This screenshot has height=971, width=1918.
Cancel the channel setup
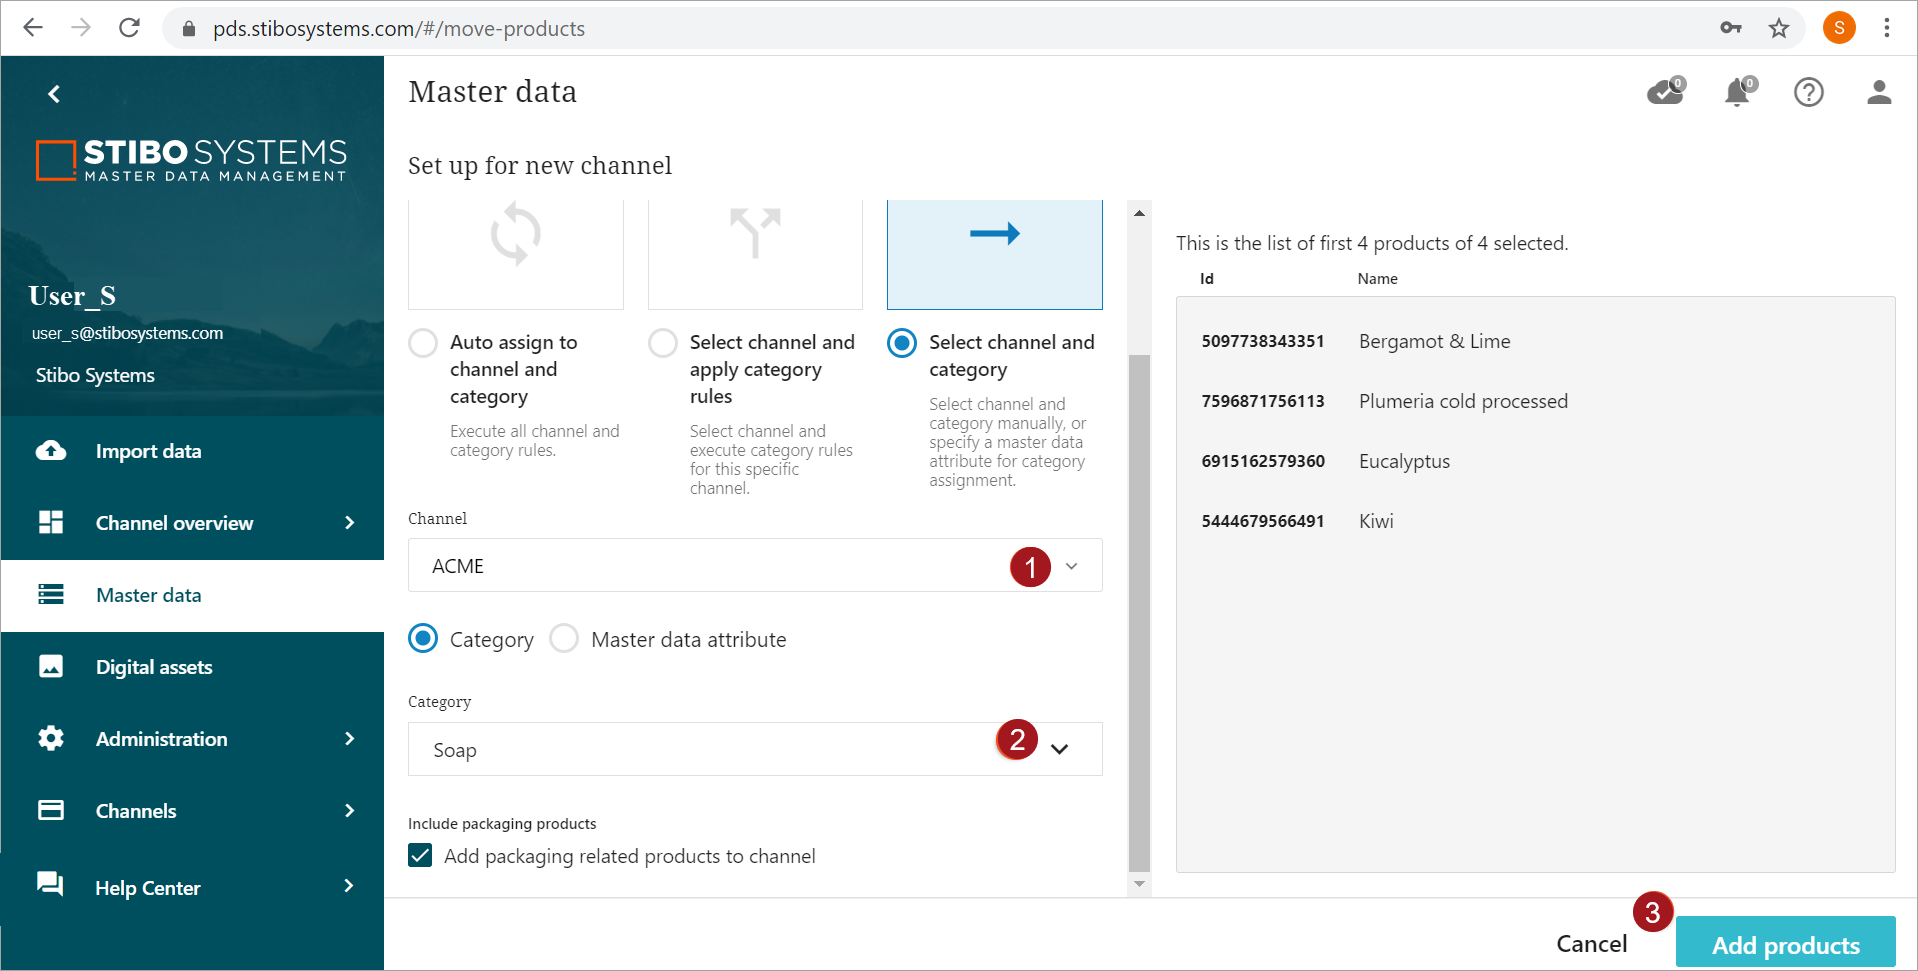tap(1591, 944)
